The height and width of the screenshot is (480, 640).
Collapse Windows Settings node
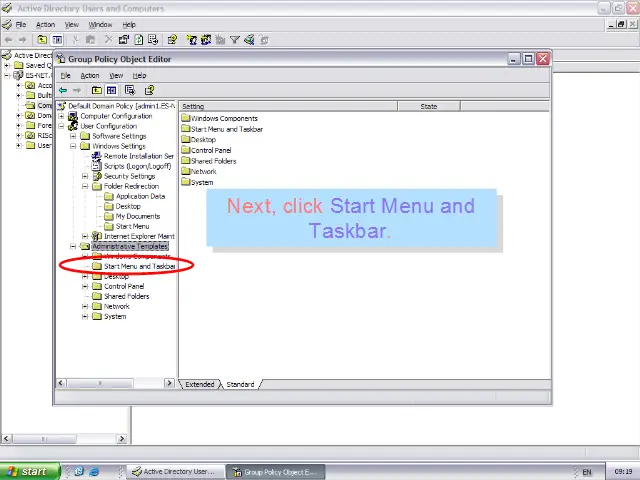pos(73,146)
